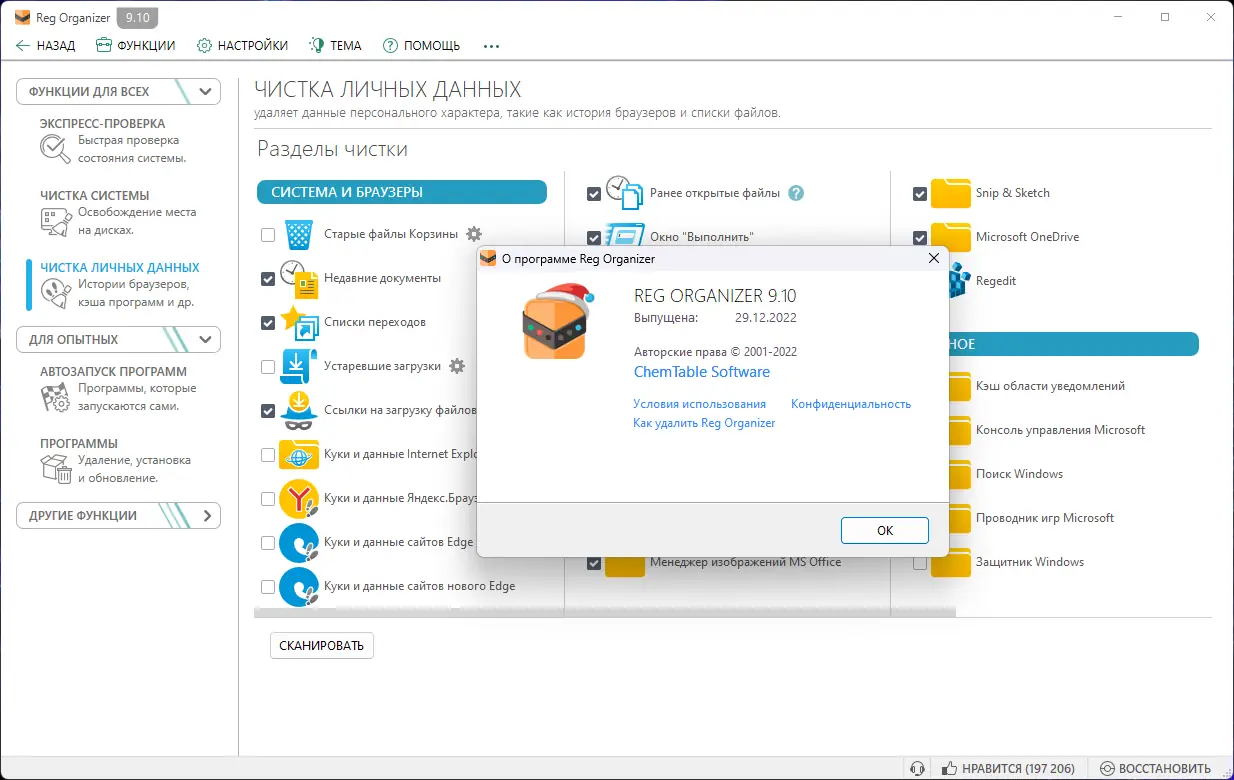Click the СИСТЕМА И БРАУЗЕРЫ section header
Image resolution: width=1234 pixels, height=780 pixels.
(402, 192)
